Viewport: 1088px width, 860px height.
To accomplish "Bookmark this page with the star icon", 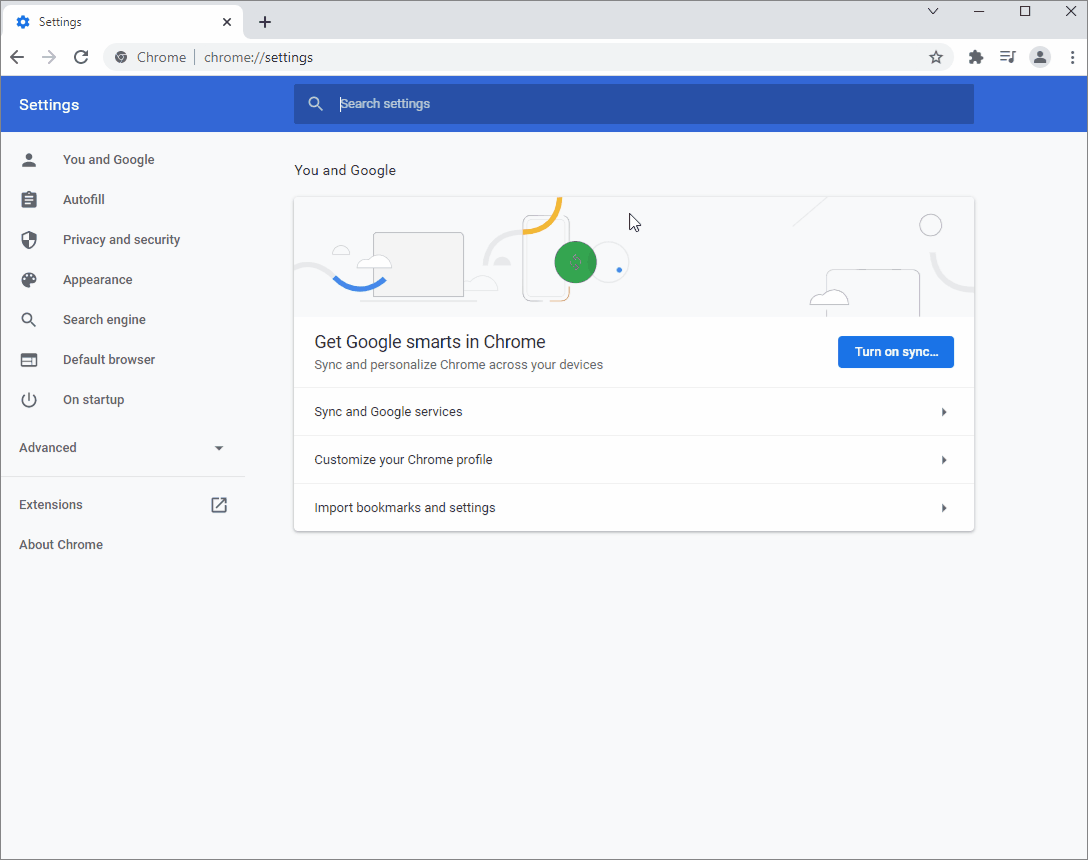I will 936,57.
